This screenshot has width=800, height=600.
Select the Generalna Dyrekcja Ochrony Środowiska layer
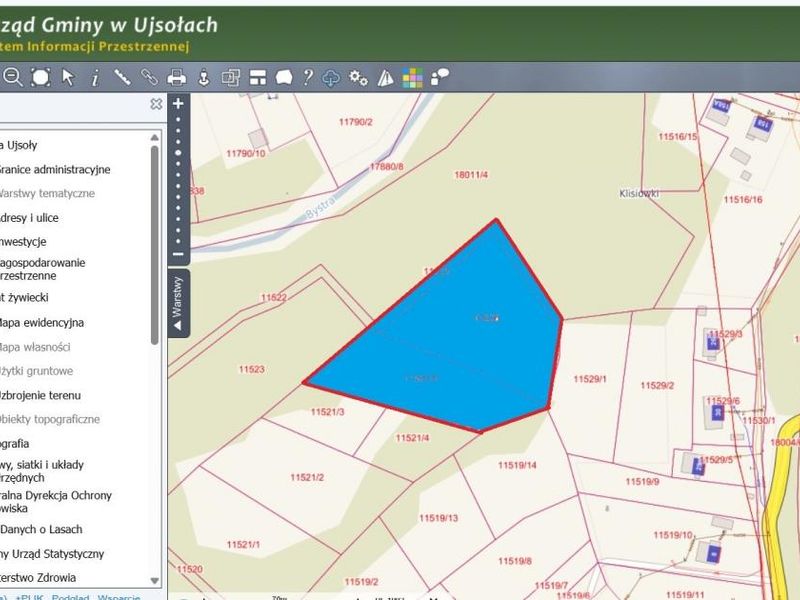point(56,502)
